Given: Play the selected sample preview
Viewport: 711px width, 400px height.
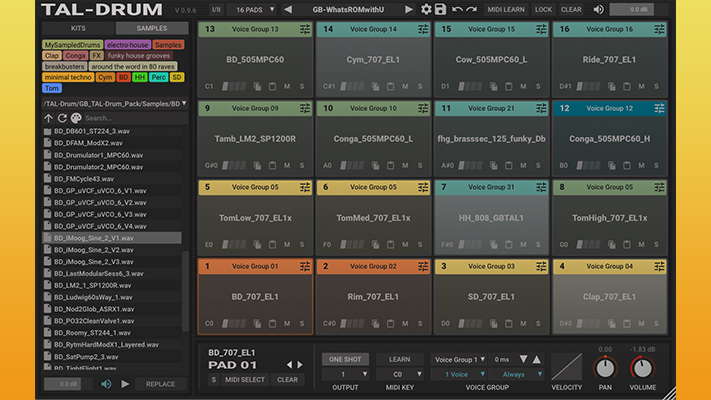Looking at the screenshot, I should tap(125, 383).
